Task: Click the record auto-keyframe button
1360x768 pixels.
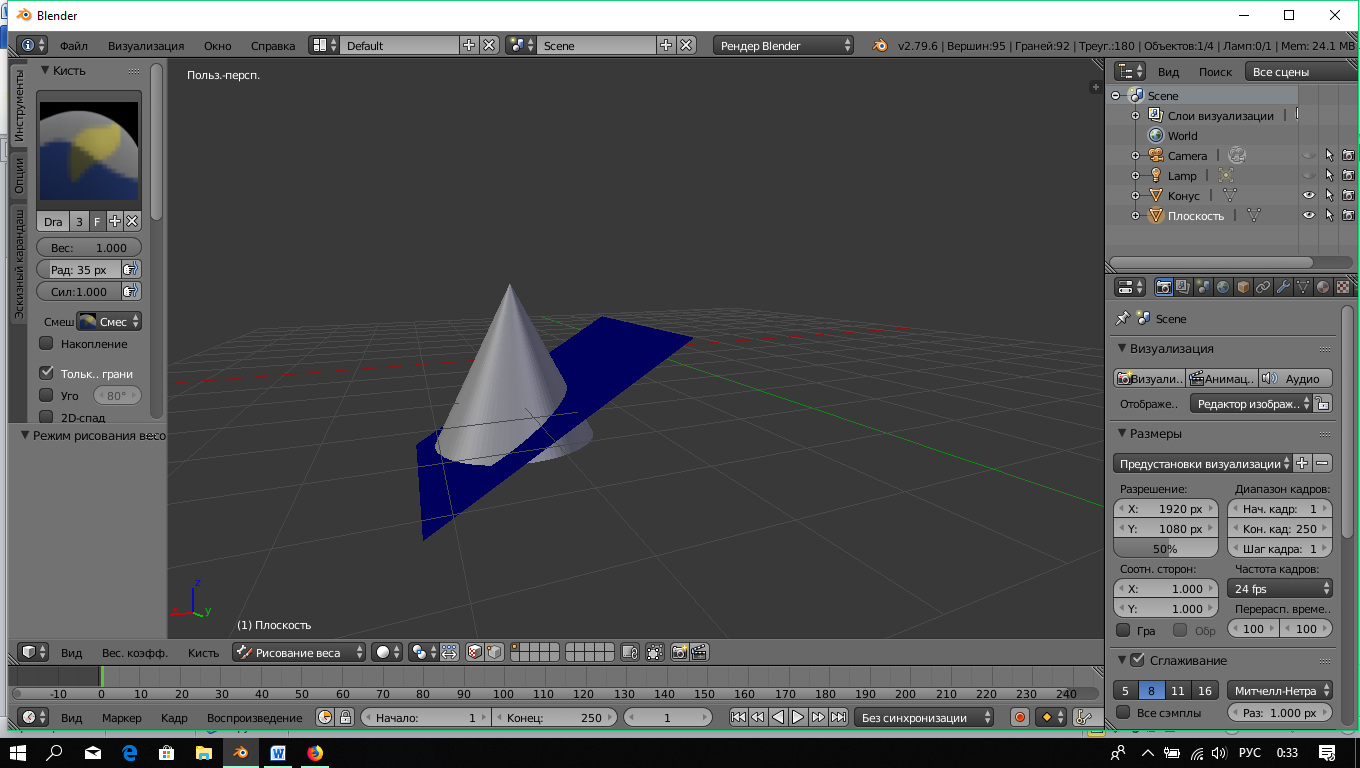Action: 1020,717
